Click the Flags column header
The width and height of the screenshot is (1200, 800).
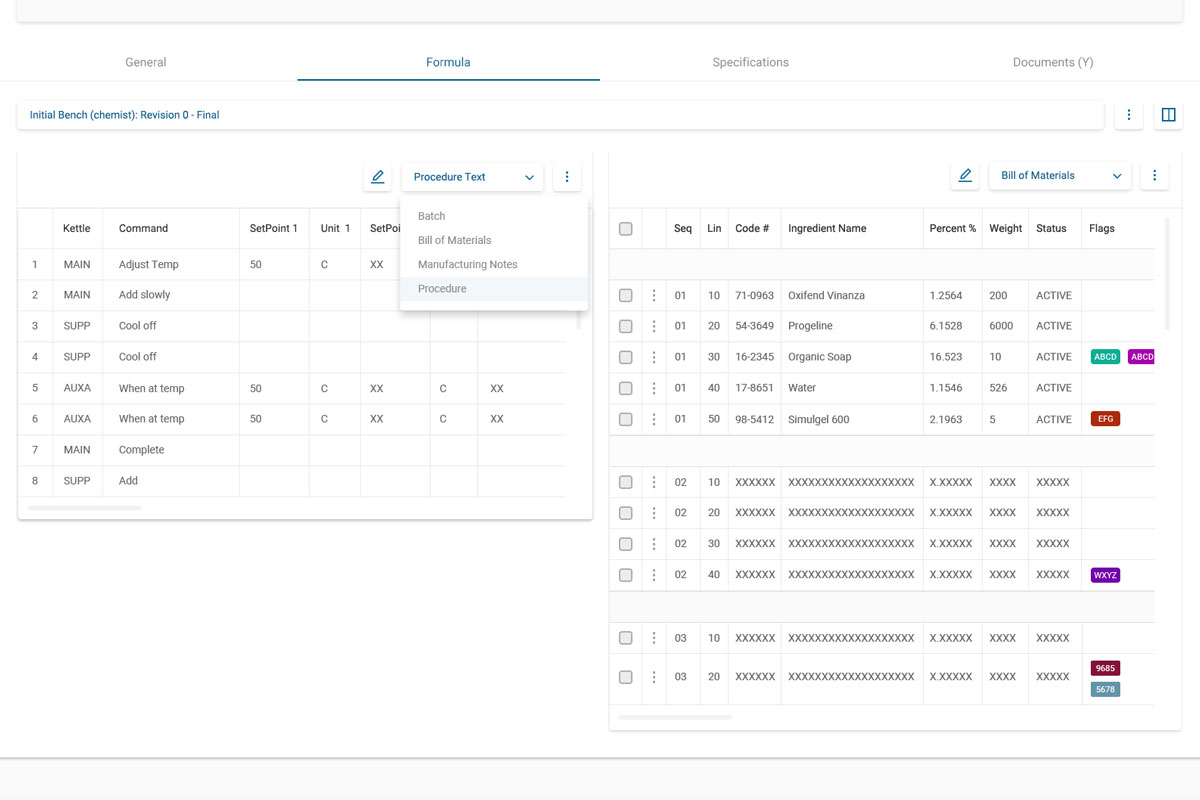click(x=1102, y=229)
